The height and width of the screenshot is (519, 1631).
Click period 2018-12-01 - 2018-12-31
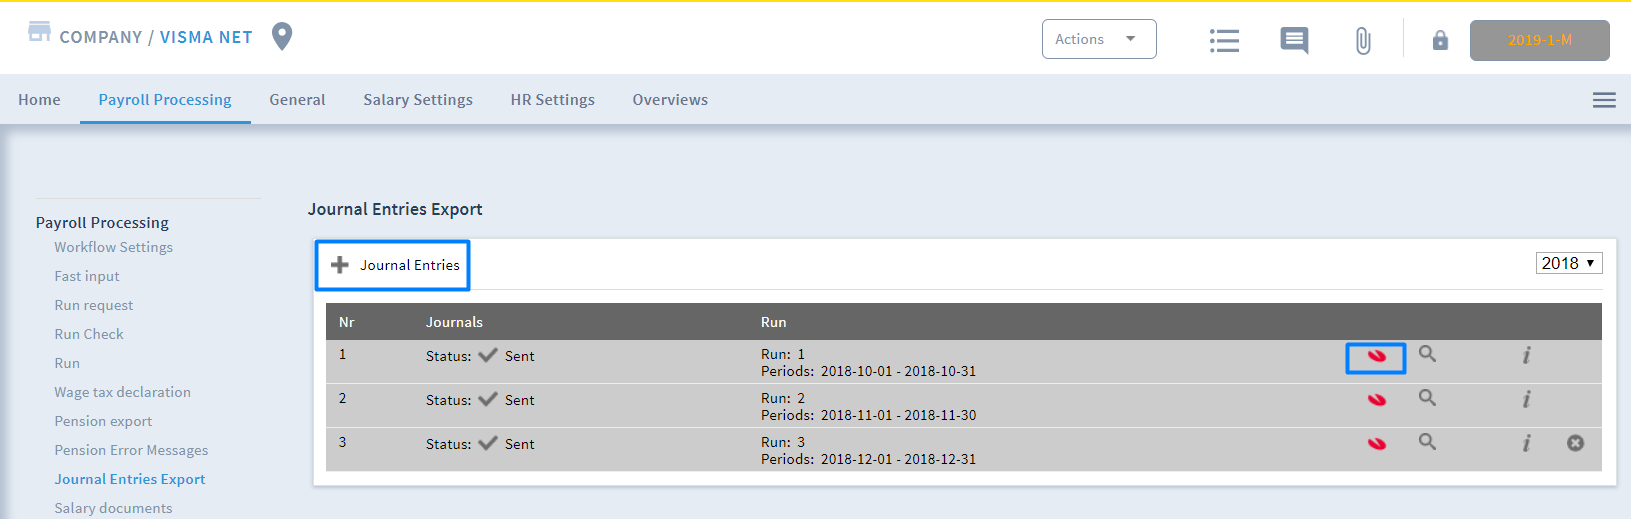[898, 459]
